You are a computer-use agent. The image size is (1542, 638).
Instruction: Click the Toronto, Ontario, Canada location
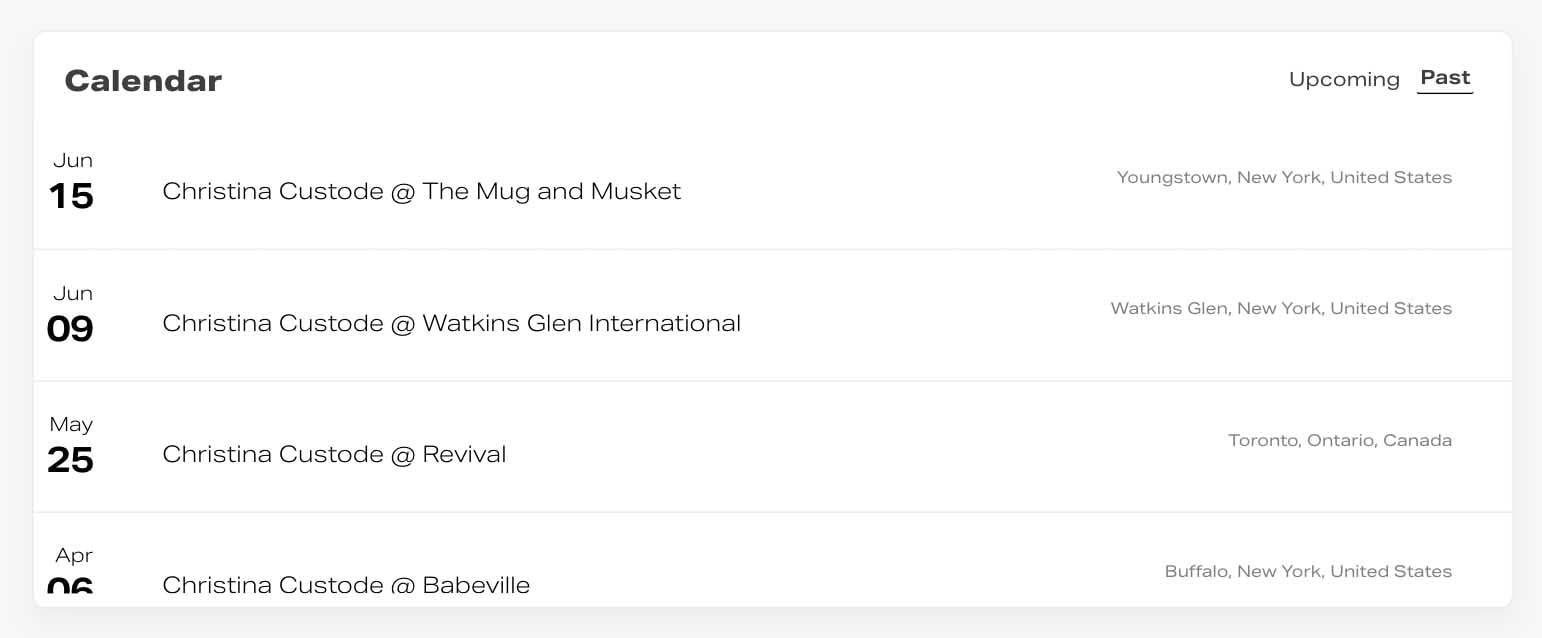(x=1340, y=440)
